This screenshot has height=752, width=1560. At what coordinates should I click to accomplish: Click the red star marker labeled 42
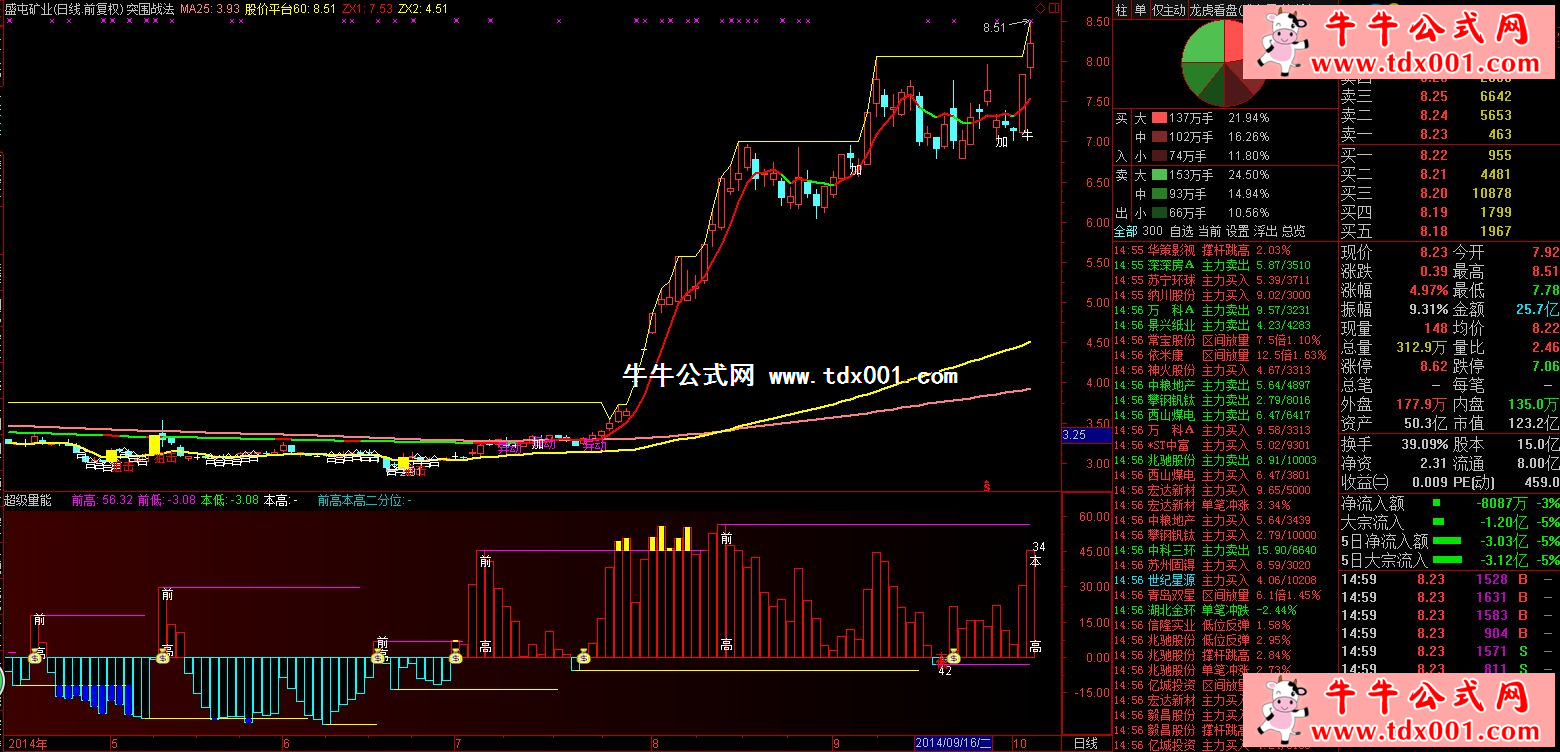(x=940, y=659)
